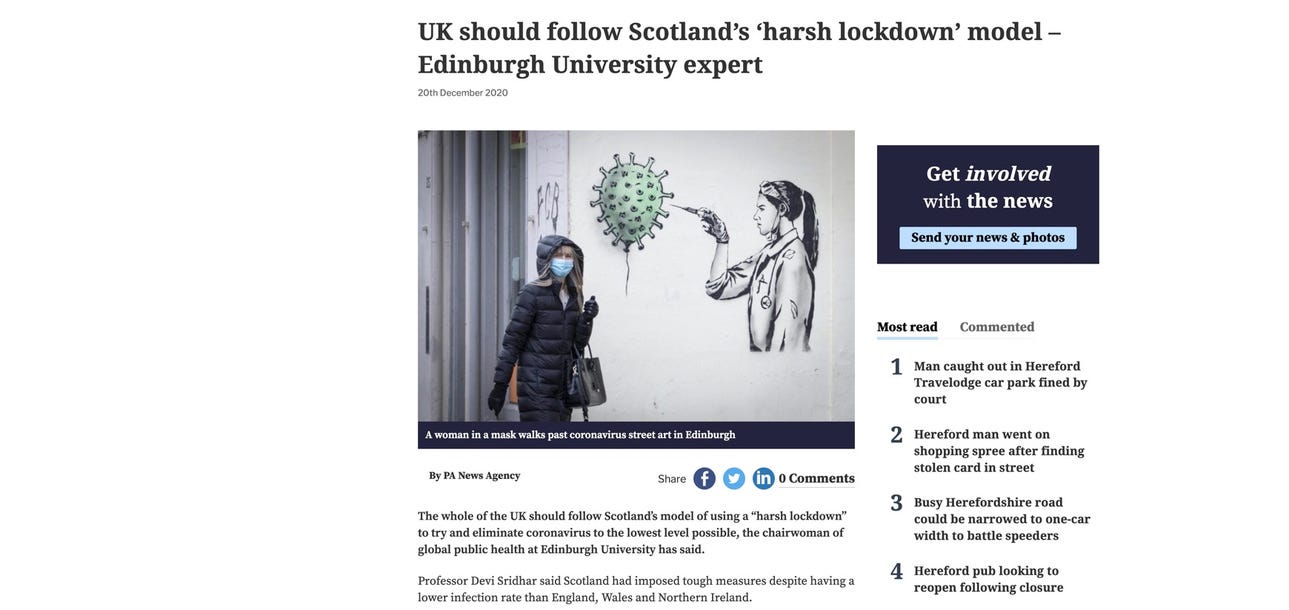This screenshot has height=610, width=1289.
Task: Click Send your news & photos button
Action: (988, 238)
